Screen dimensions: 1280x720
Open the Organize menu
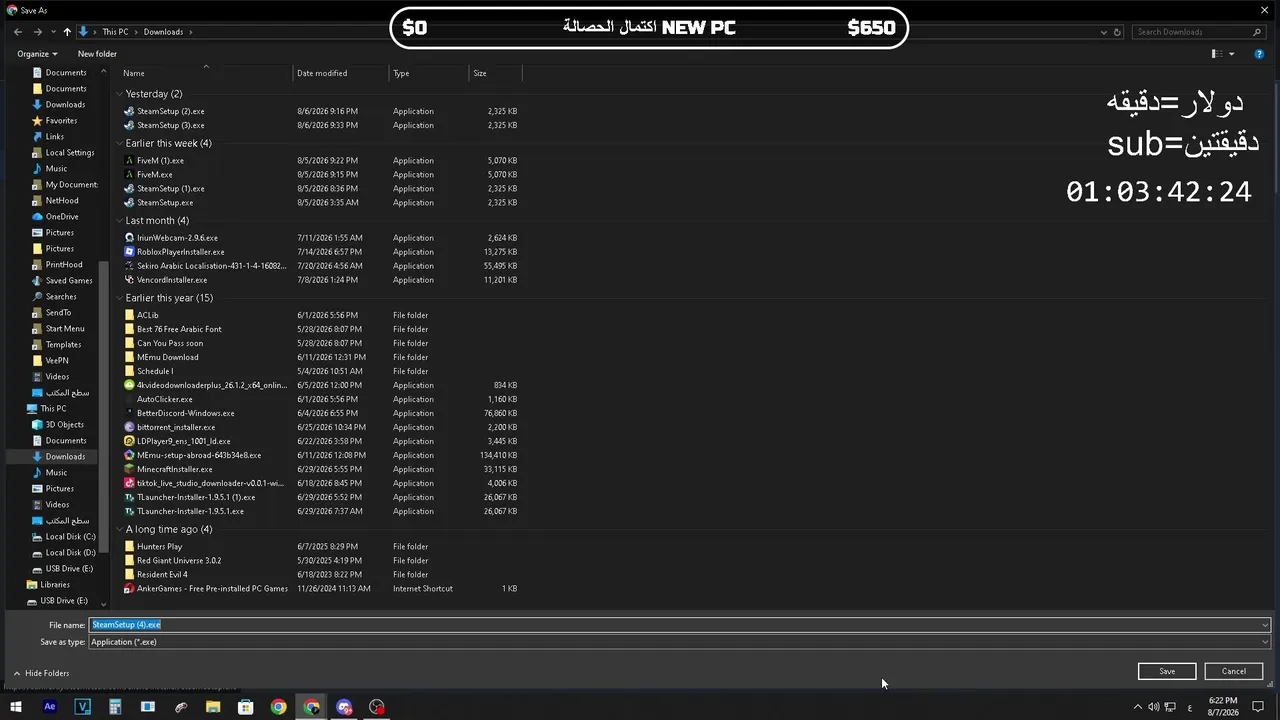(x=37, y=54)
